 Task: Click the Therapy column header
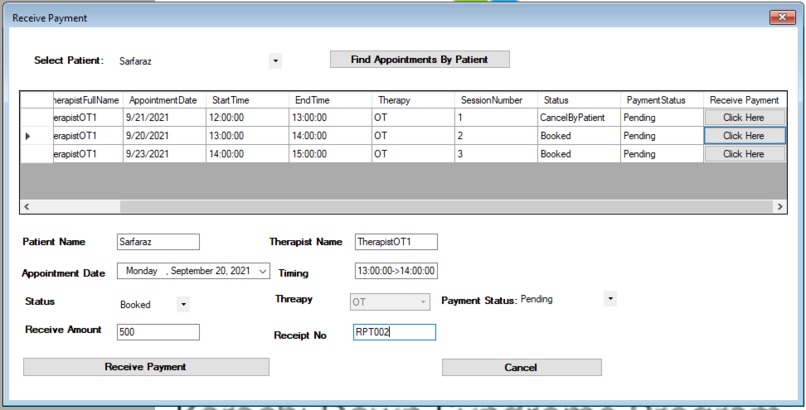coord(413,100)
